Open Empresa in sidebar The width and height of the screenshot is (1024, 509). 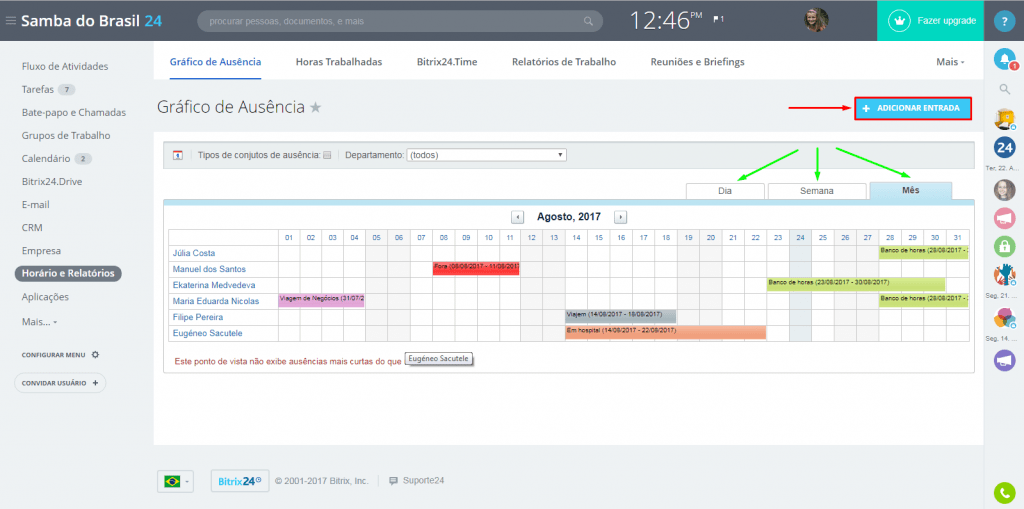pos(41,250)
